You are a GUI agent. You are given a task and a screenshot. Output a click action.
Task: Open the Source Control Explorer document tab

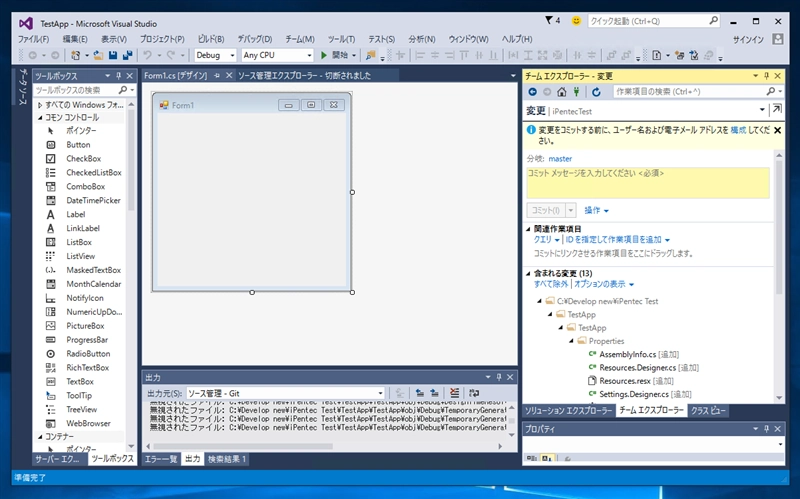pos(305,76)
